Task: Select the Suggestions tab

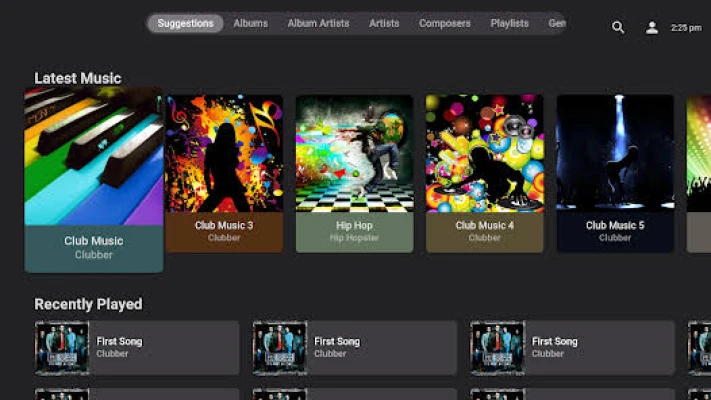Action: pyautogui.click(x=185, y=23)
